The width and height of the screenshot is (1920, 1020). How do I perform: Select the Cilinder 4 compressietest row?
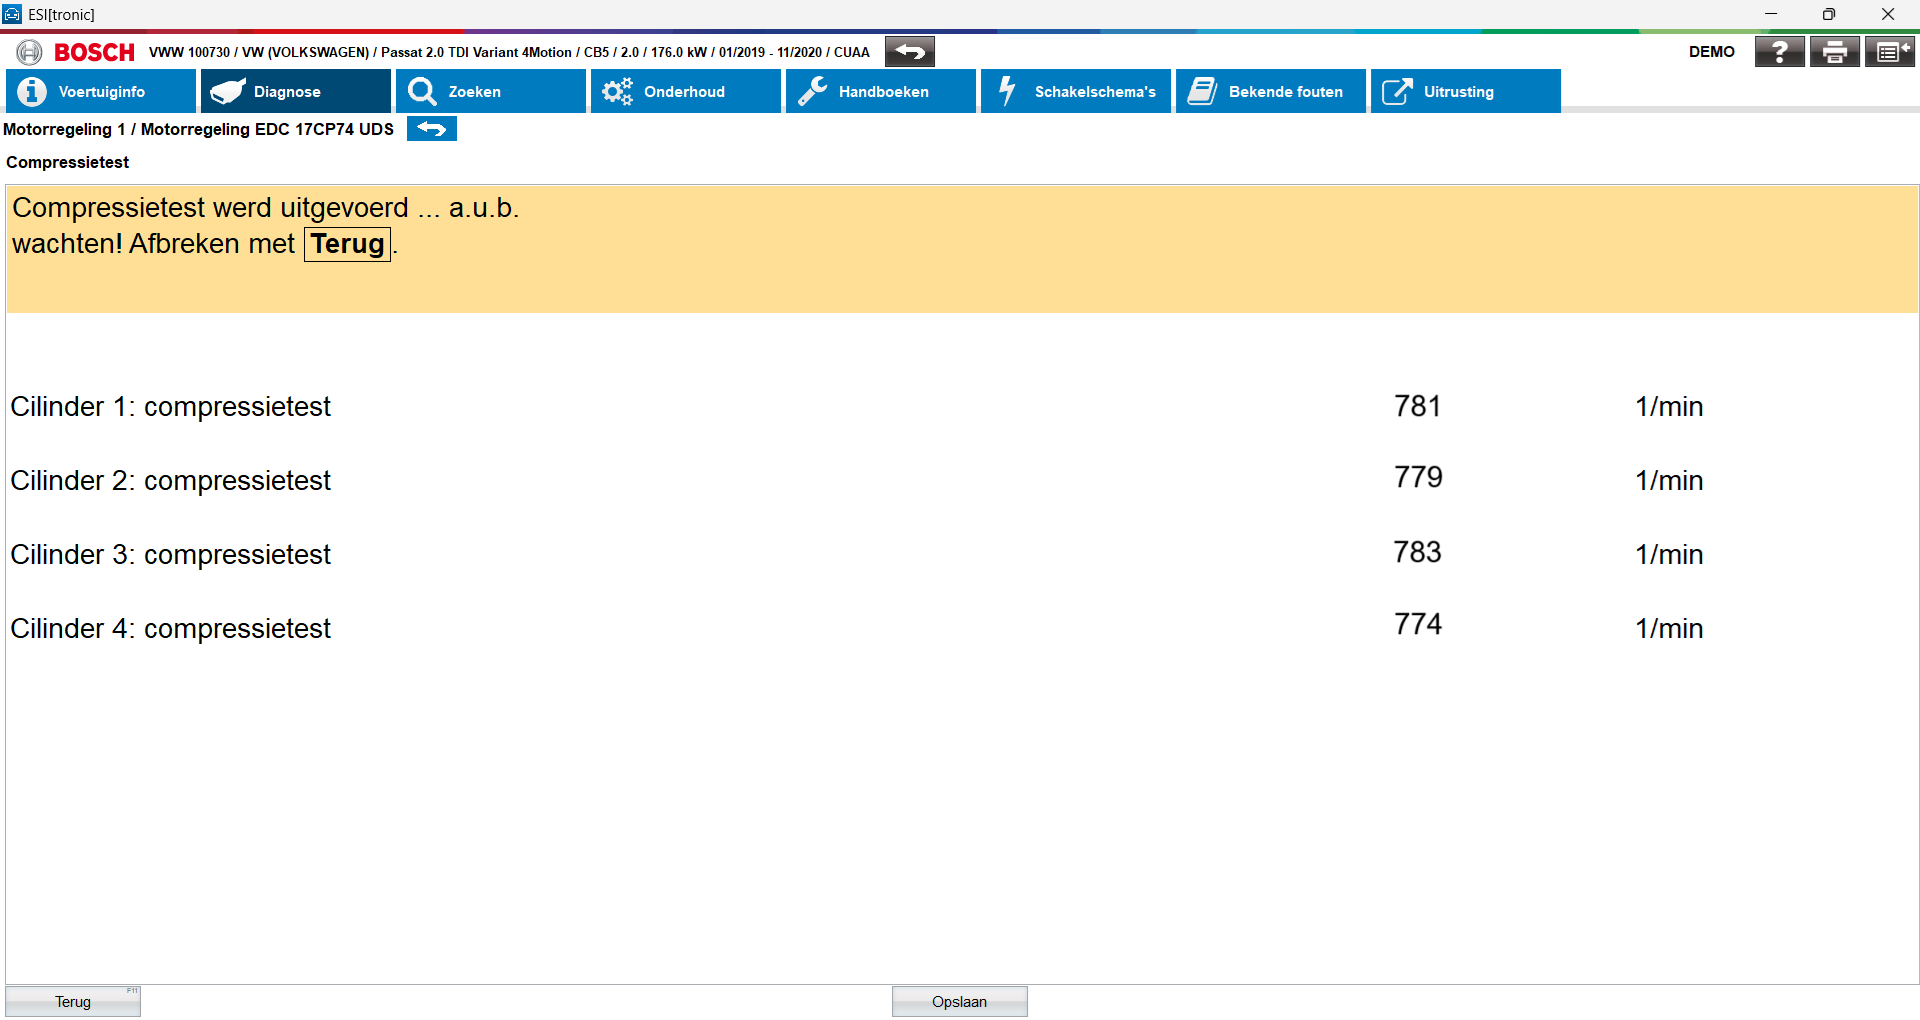(171, 629)
